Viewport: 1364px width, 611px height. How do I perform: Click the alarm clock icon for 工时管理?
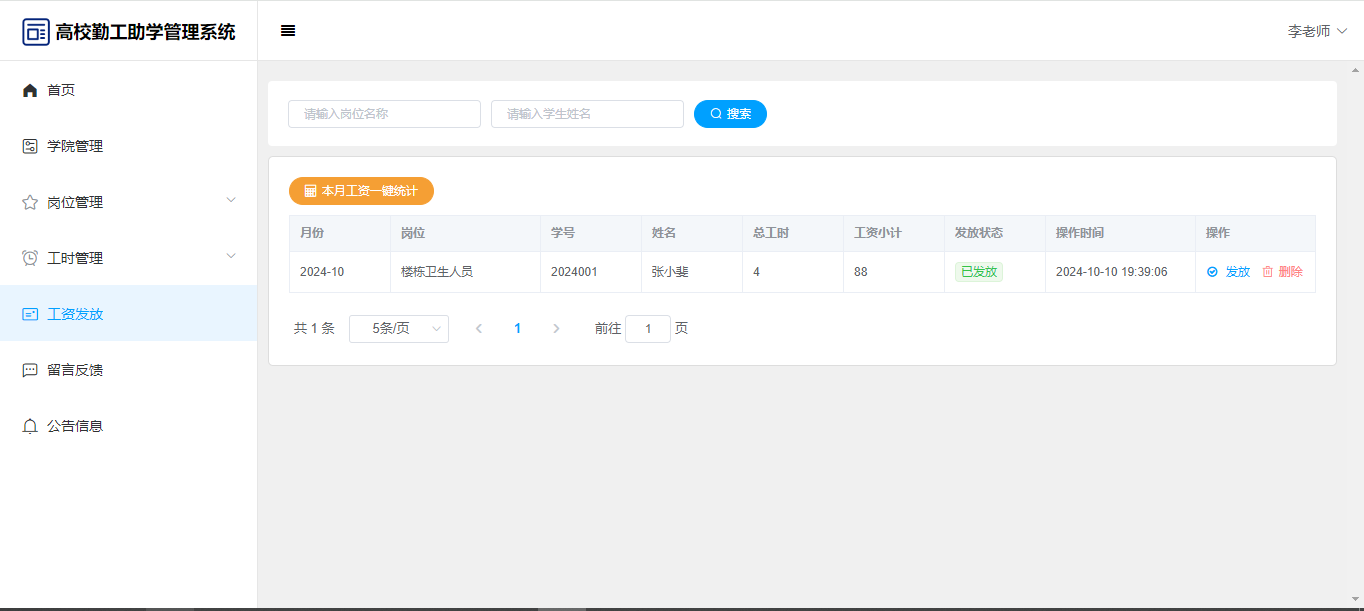click(30, 258)
